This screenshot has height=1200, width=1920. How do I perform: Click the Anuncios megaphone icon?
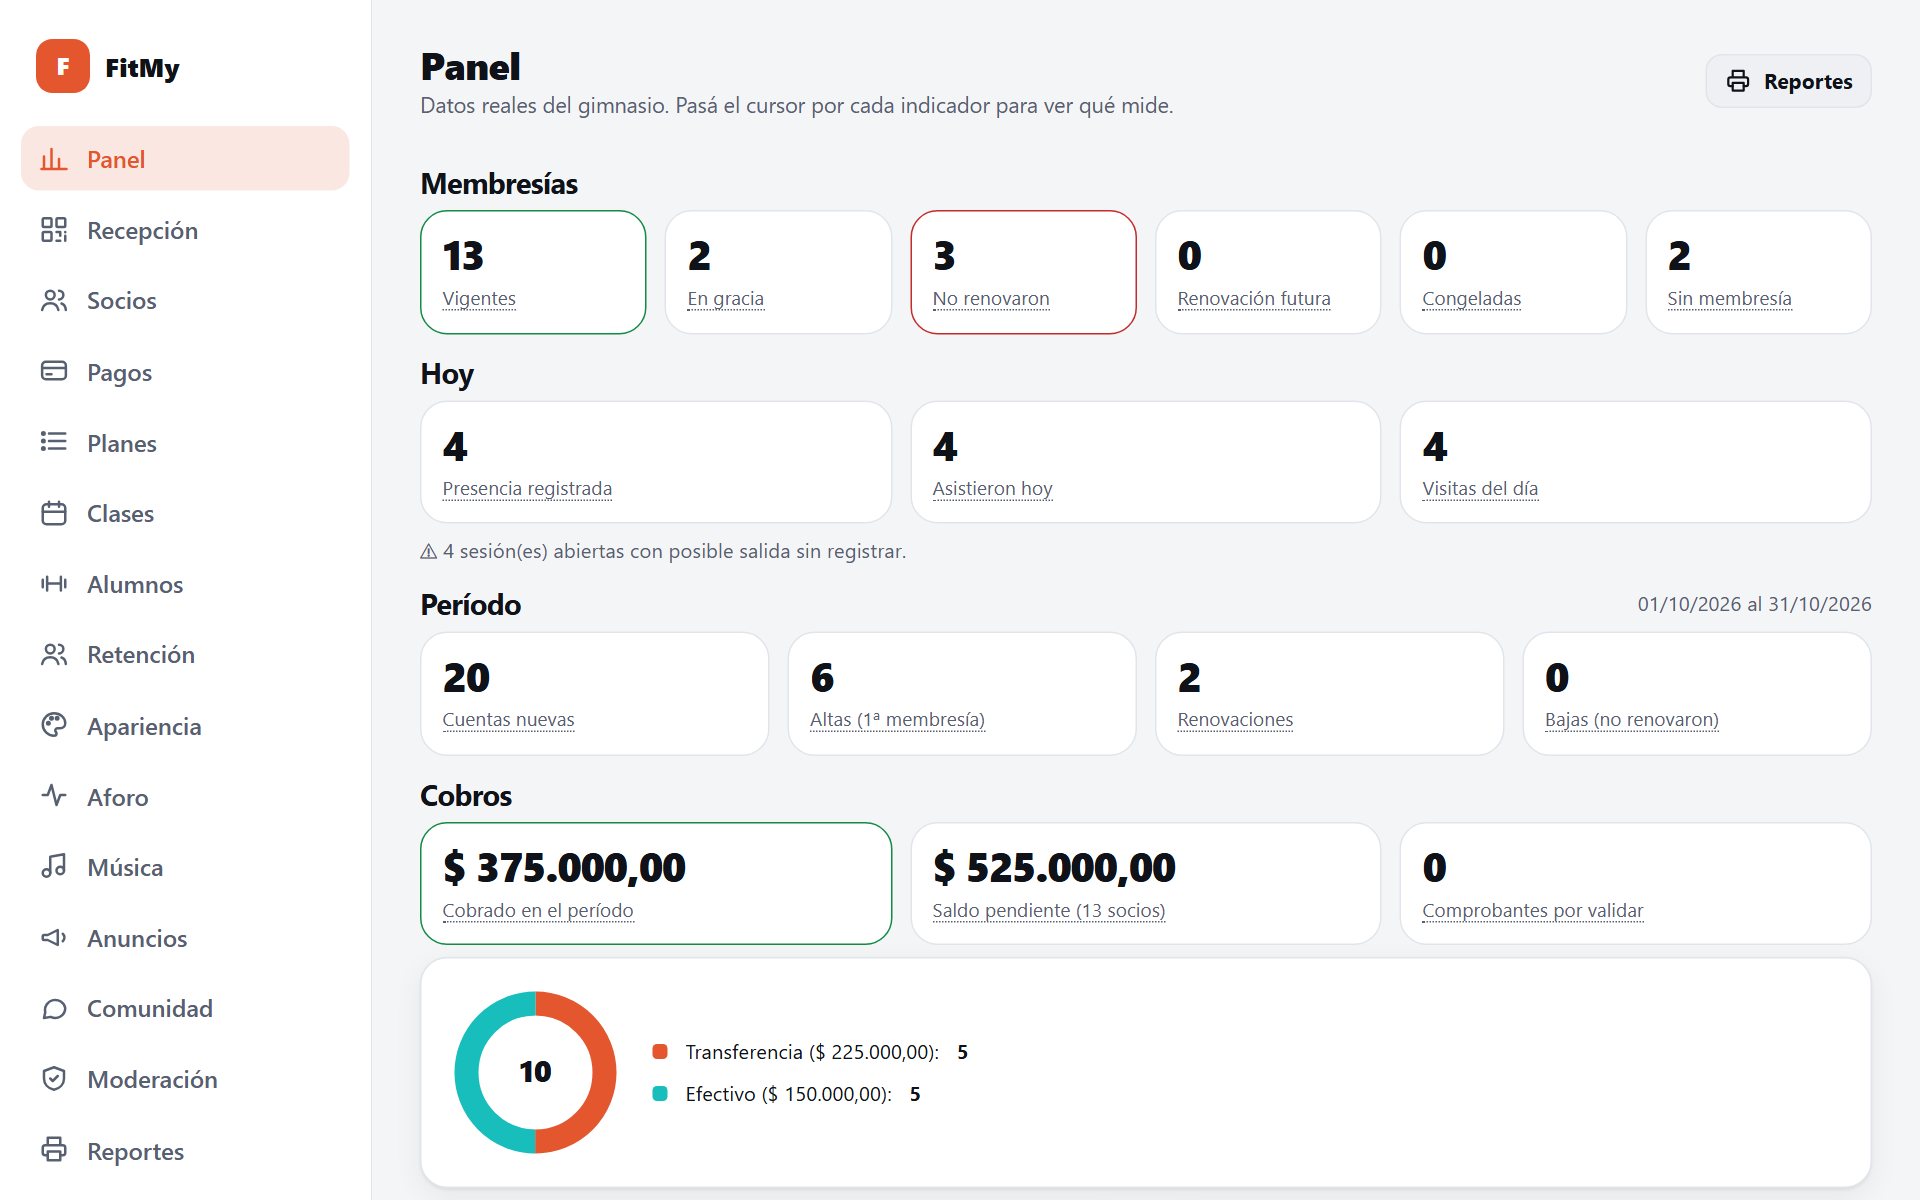coord(54,937)
